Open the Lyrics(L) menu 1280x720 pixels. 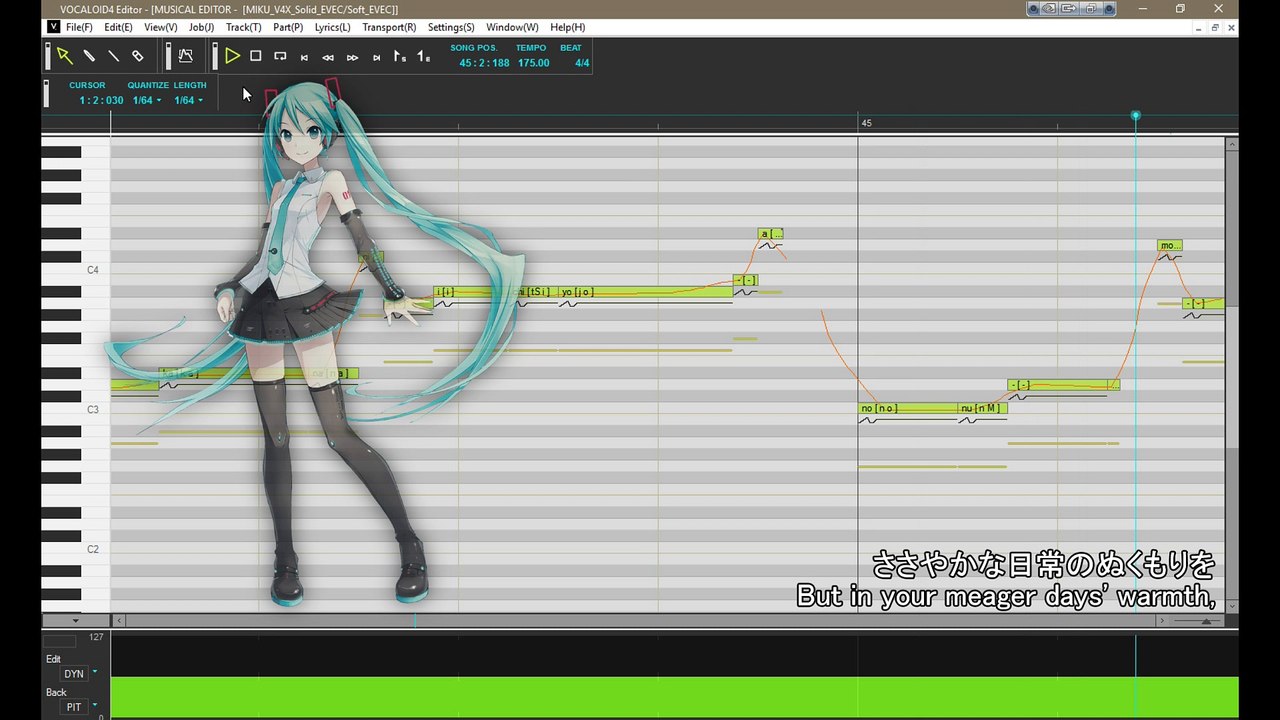(x=332, y=27)
